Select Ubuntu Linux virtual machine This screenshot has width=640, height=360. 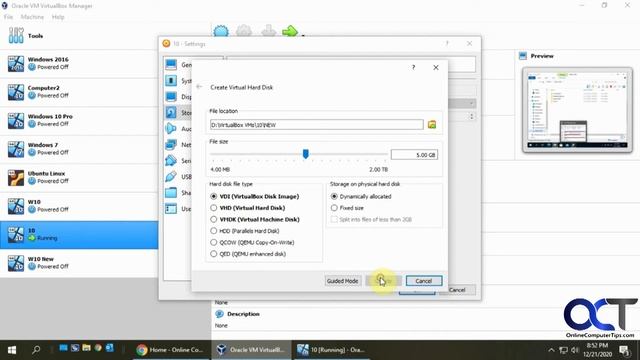(79, 178)
